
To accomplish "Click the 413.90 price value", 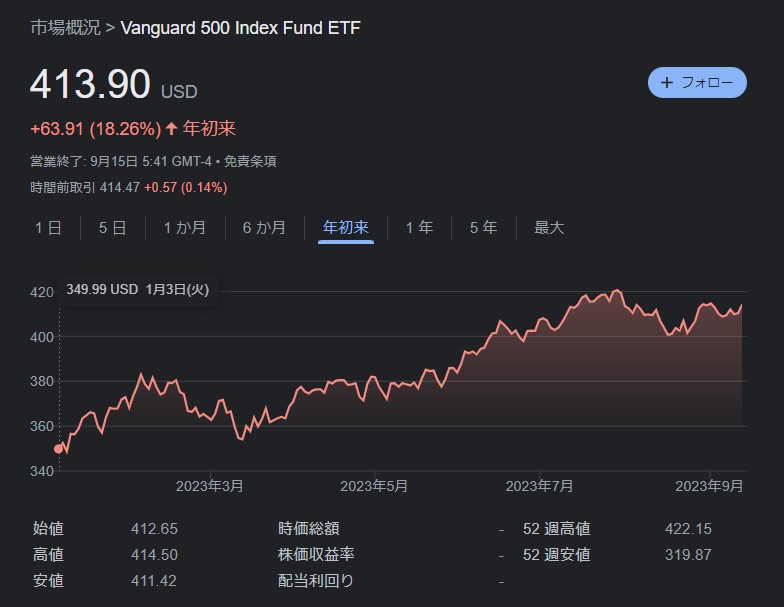I will click(x=90, y=84).
